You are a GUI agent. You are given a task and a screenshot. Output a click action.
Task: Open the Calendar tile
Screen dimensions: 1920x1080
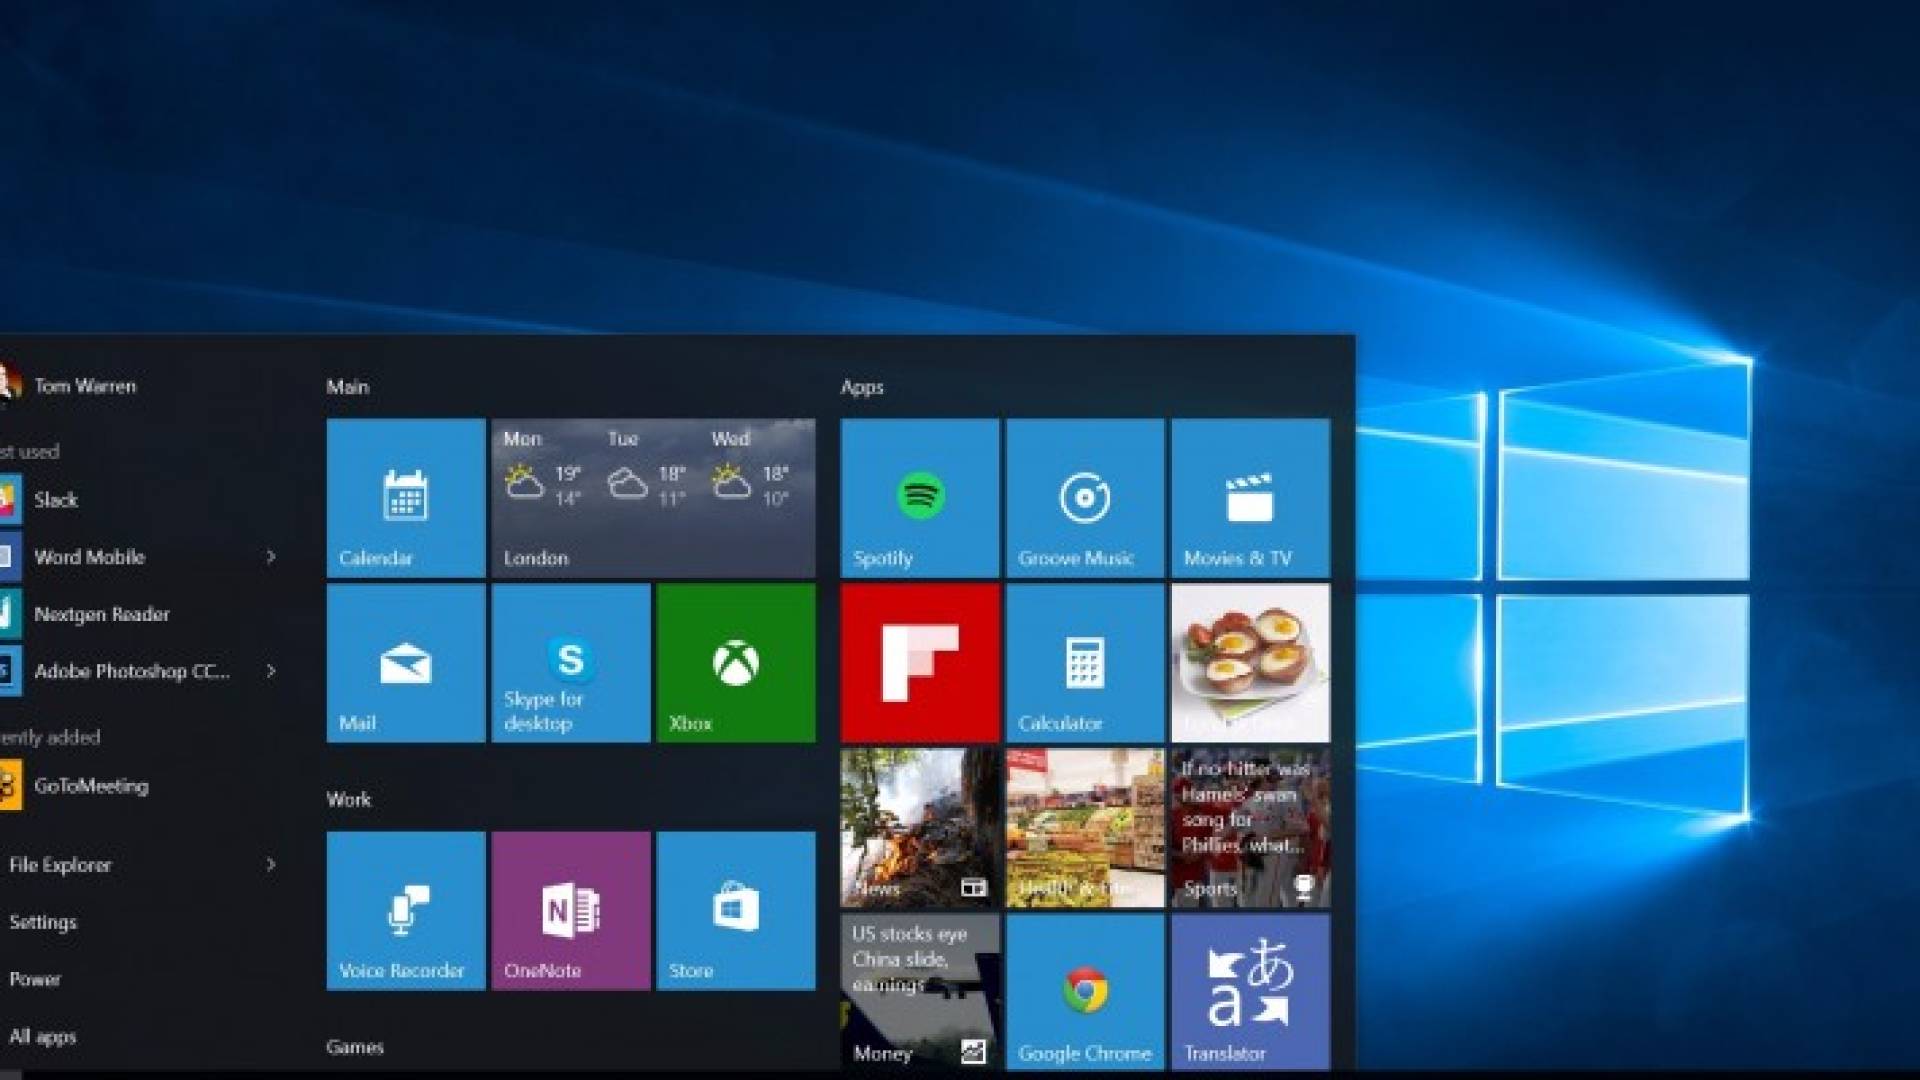click(406, 498)
